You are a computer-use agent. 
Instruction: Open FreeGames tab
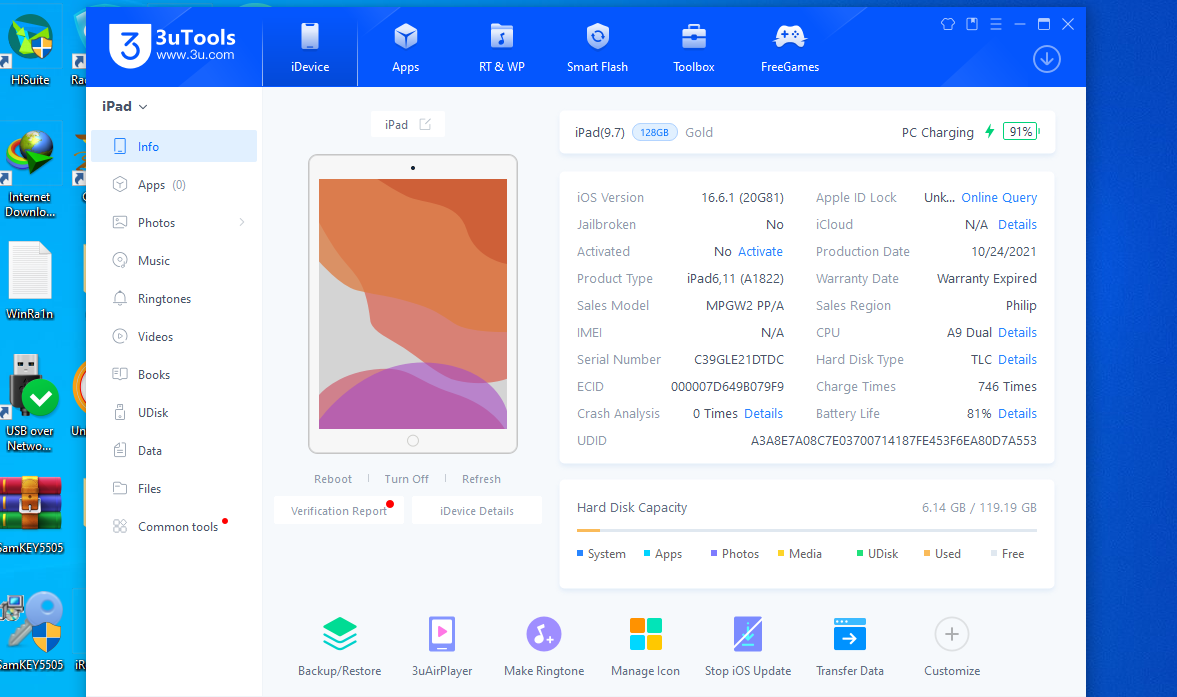pyautogui.click(x=790, y=48)
